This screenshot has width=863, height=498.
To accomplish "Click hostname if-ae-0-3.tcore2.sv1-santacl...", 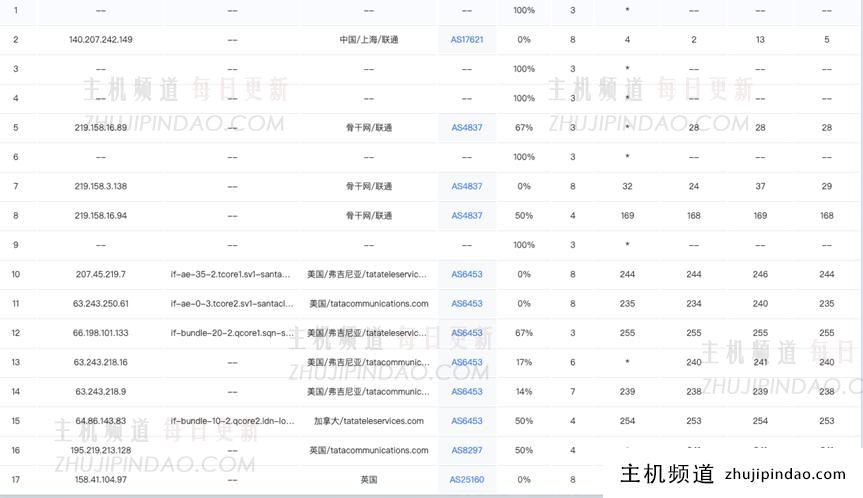I will click(x=232, y=304).
